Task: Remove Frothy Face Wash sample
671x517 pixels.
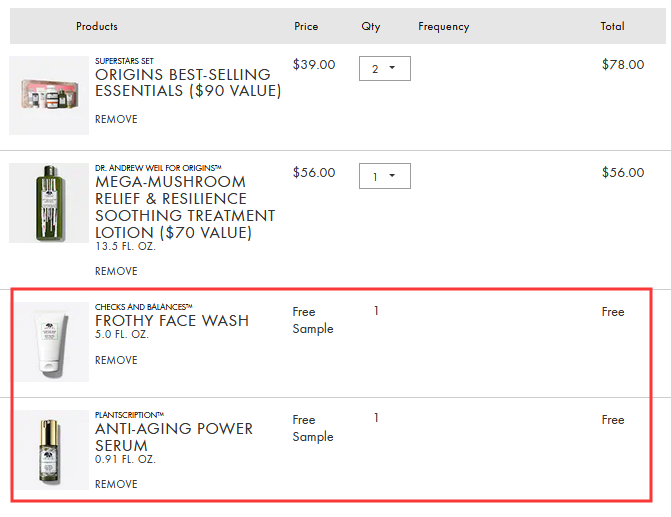Action: pos(116,360)
